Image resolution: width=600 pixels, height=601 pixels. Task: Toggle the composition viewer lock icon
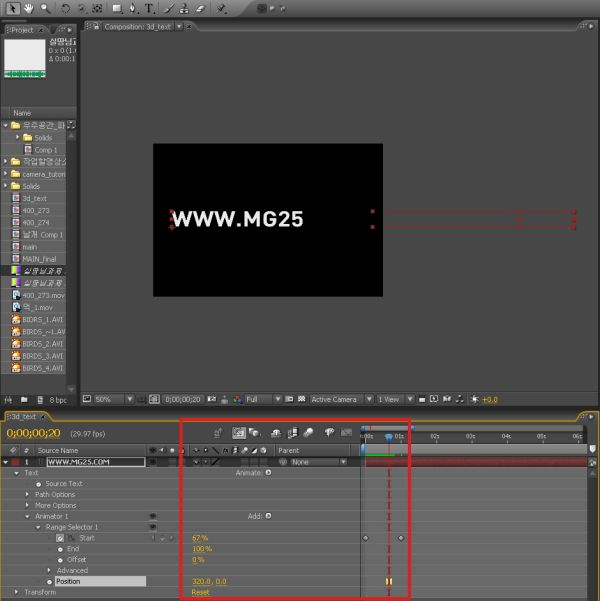tap(96, 26)
